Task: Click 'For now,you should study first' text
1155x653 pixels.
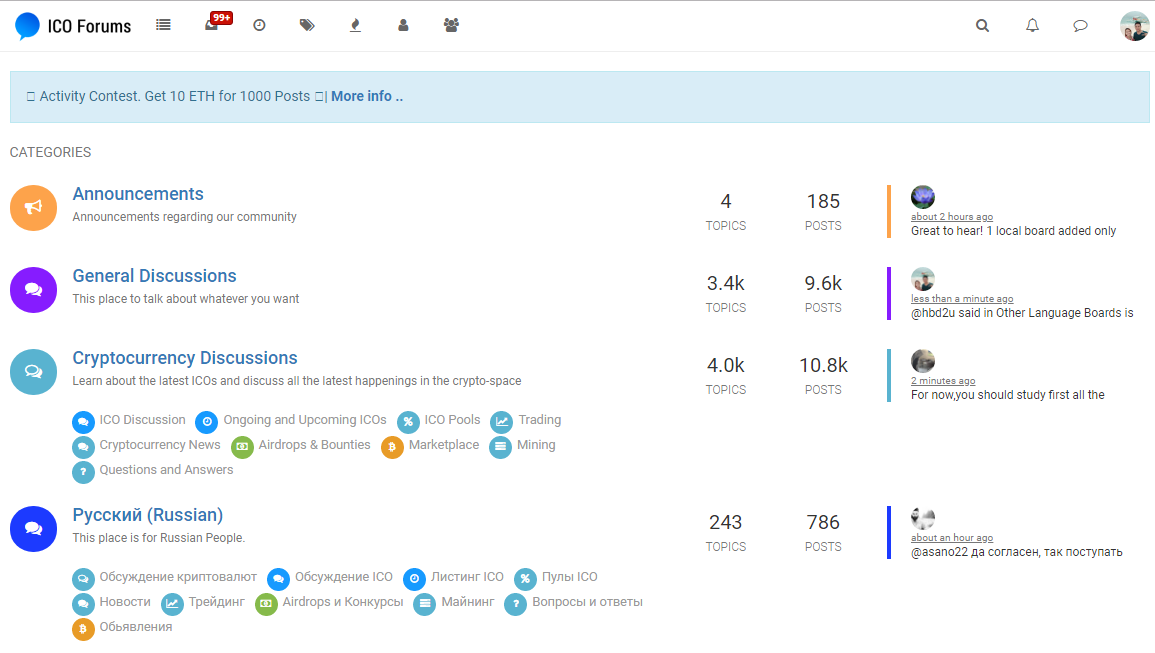Action: (x=1008, y=394)
